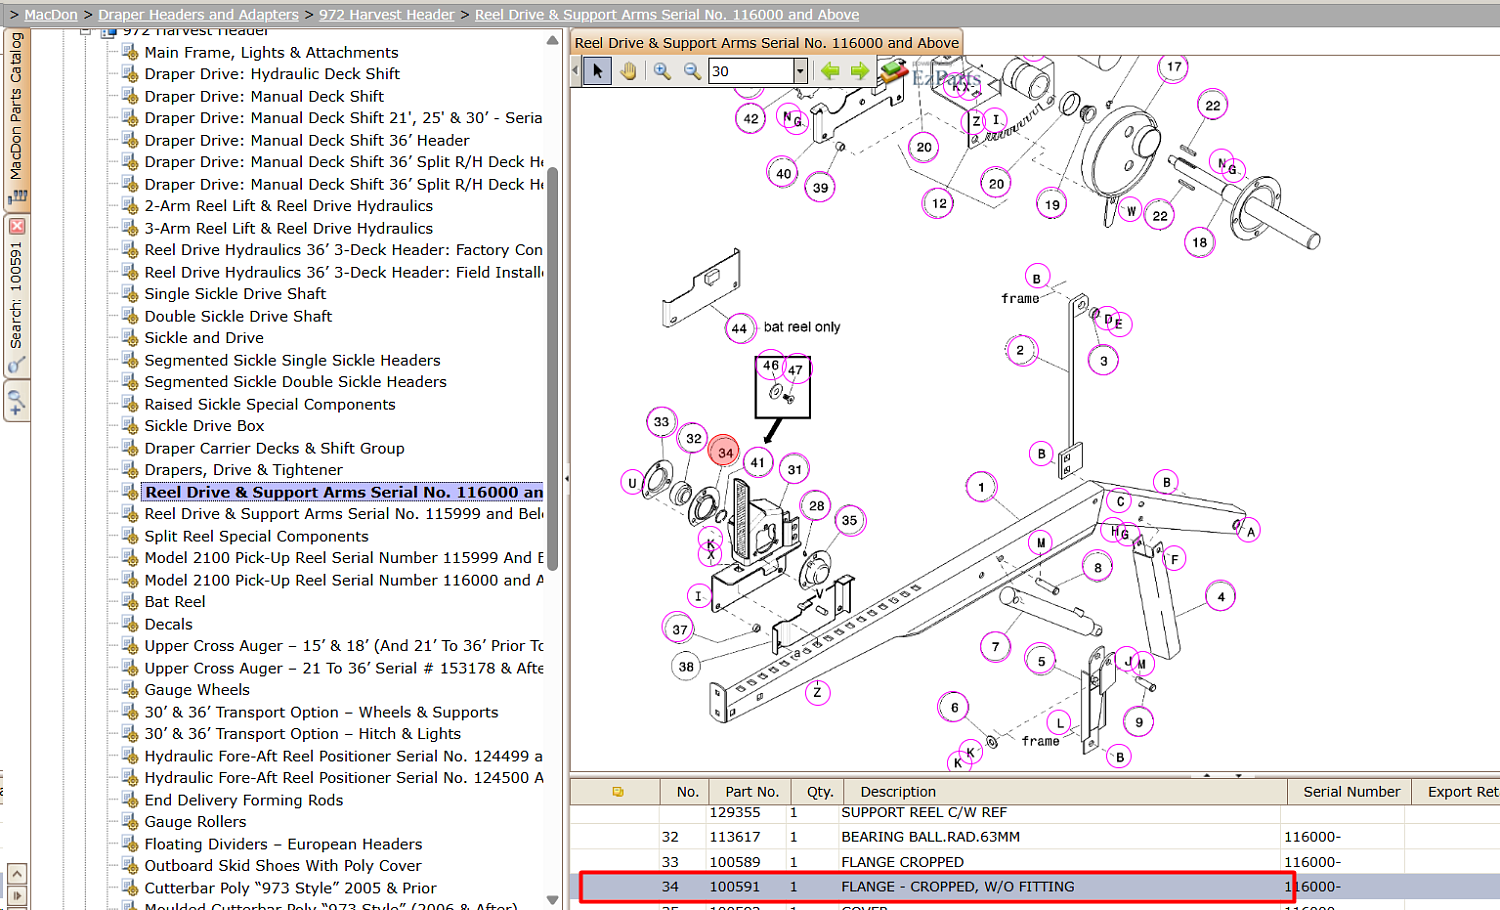This screenshot has width=1500, height=910.
Task: Open Outboard Skid Shoes With Poly Cover
Action: click(x=283, y=866)
